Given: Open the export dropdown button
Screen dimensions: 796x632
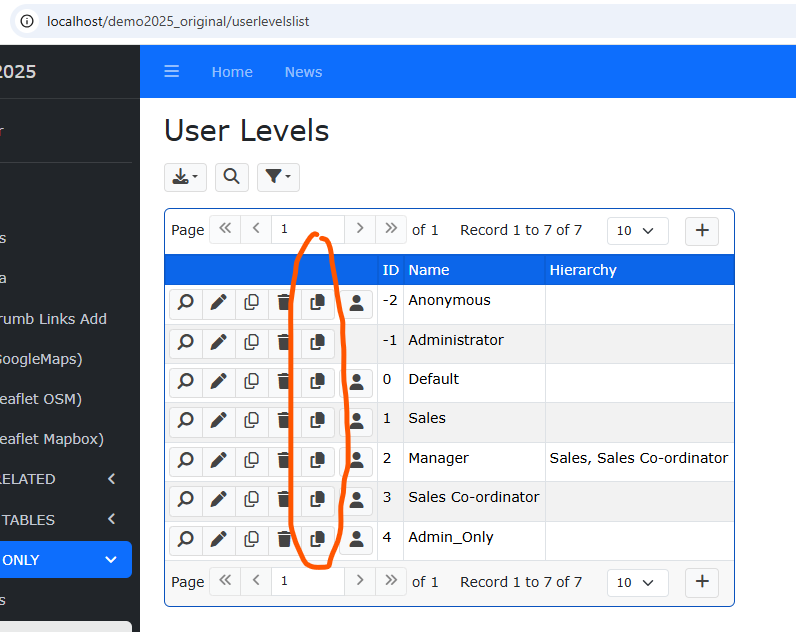Looking at the screenshot, I should pos(185,177).
